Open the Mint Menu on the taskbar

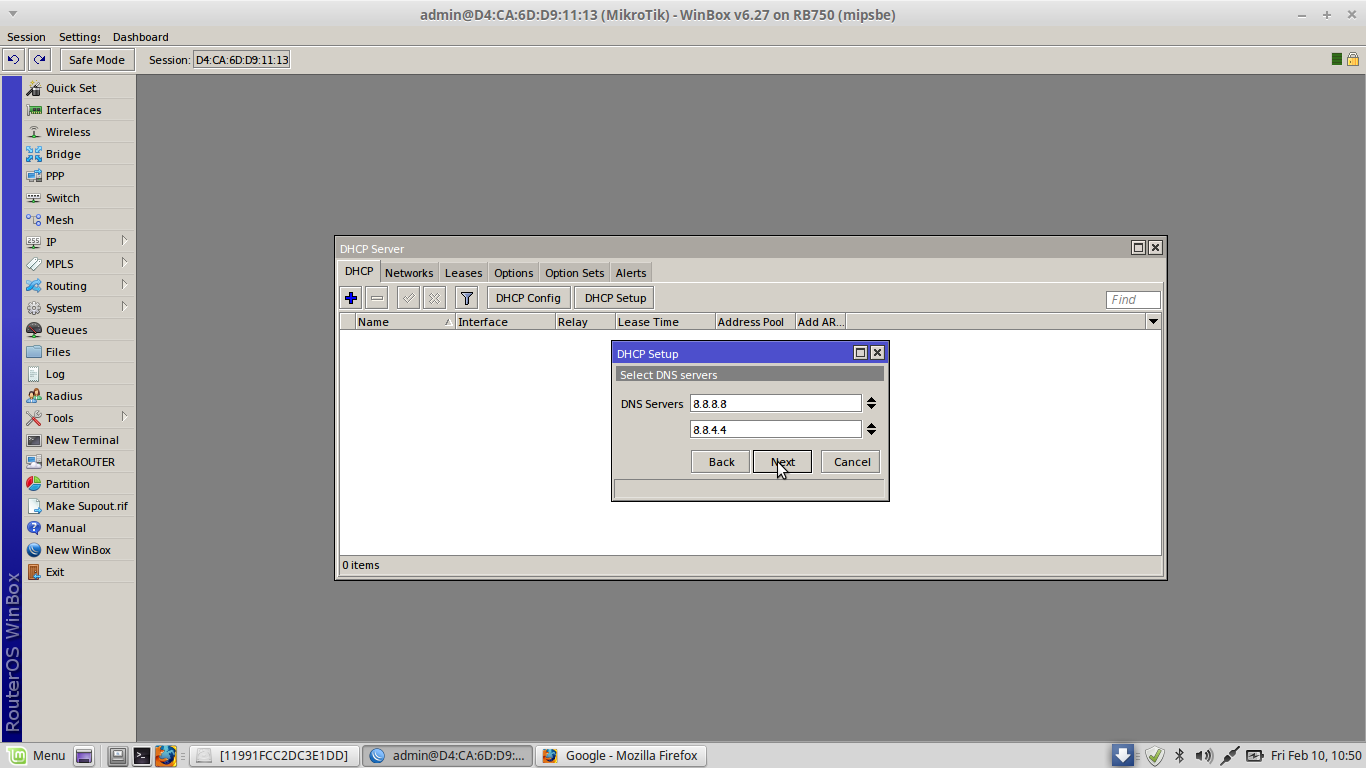38,756
